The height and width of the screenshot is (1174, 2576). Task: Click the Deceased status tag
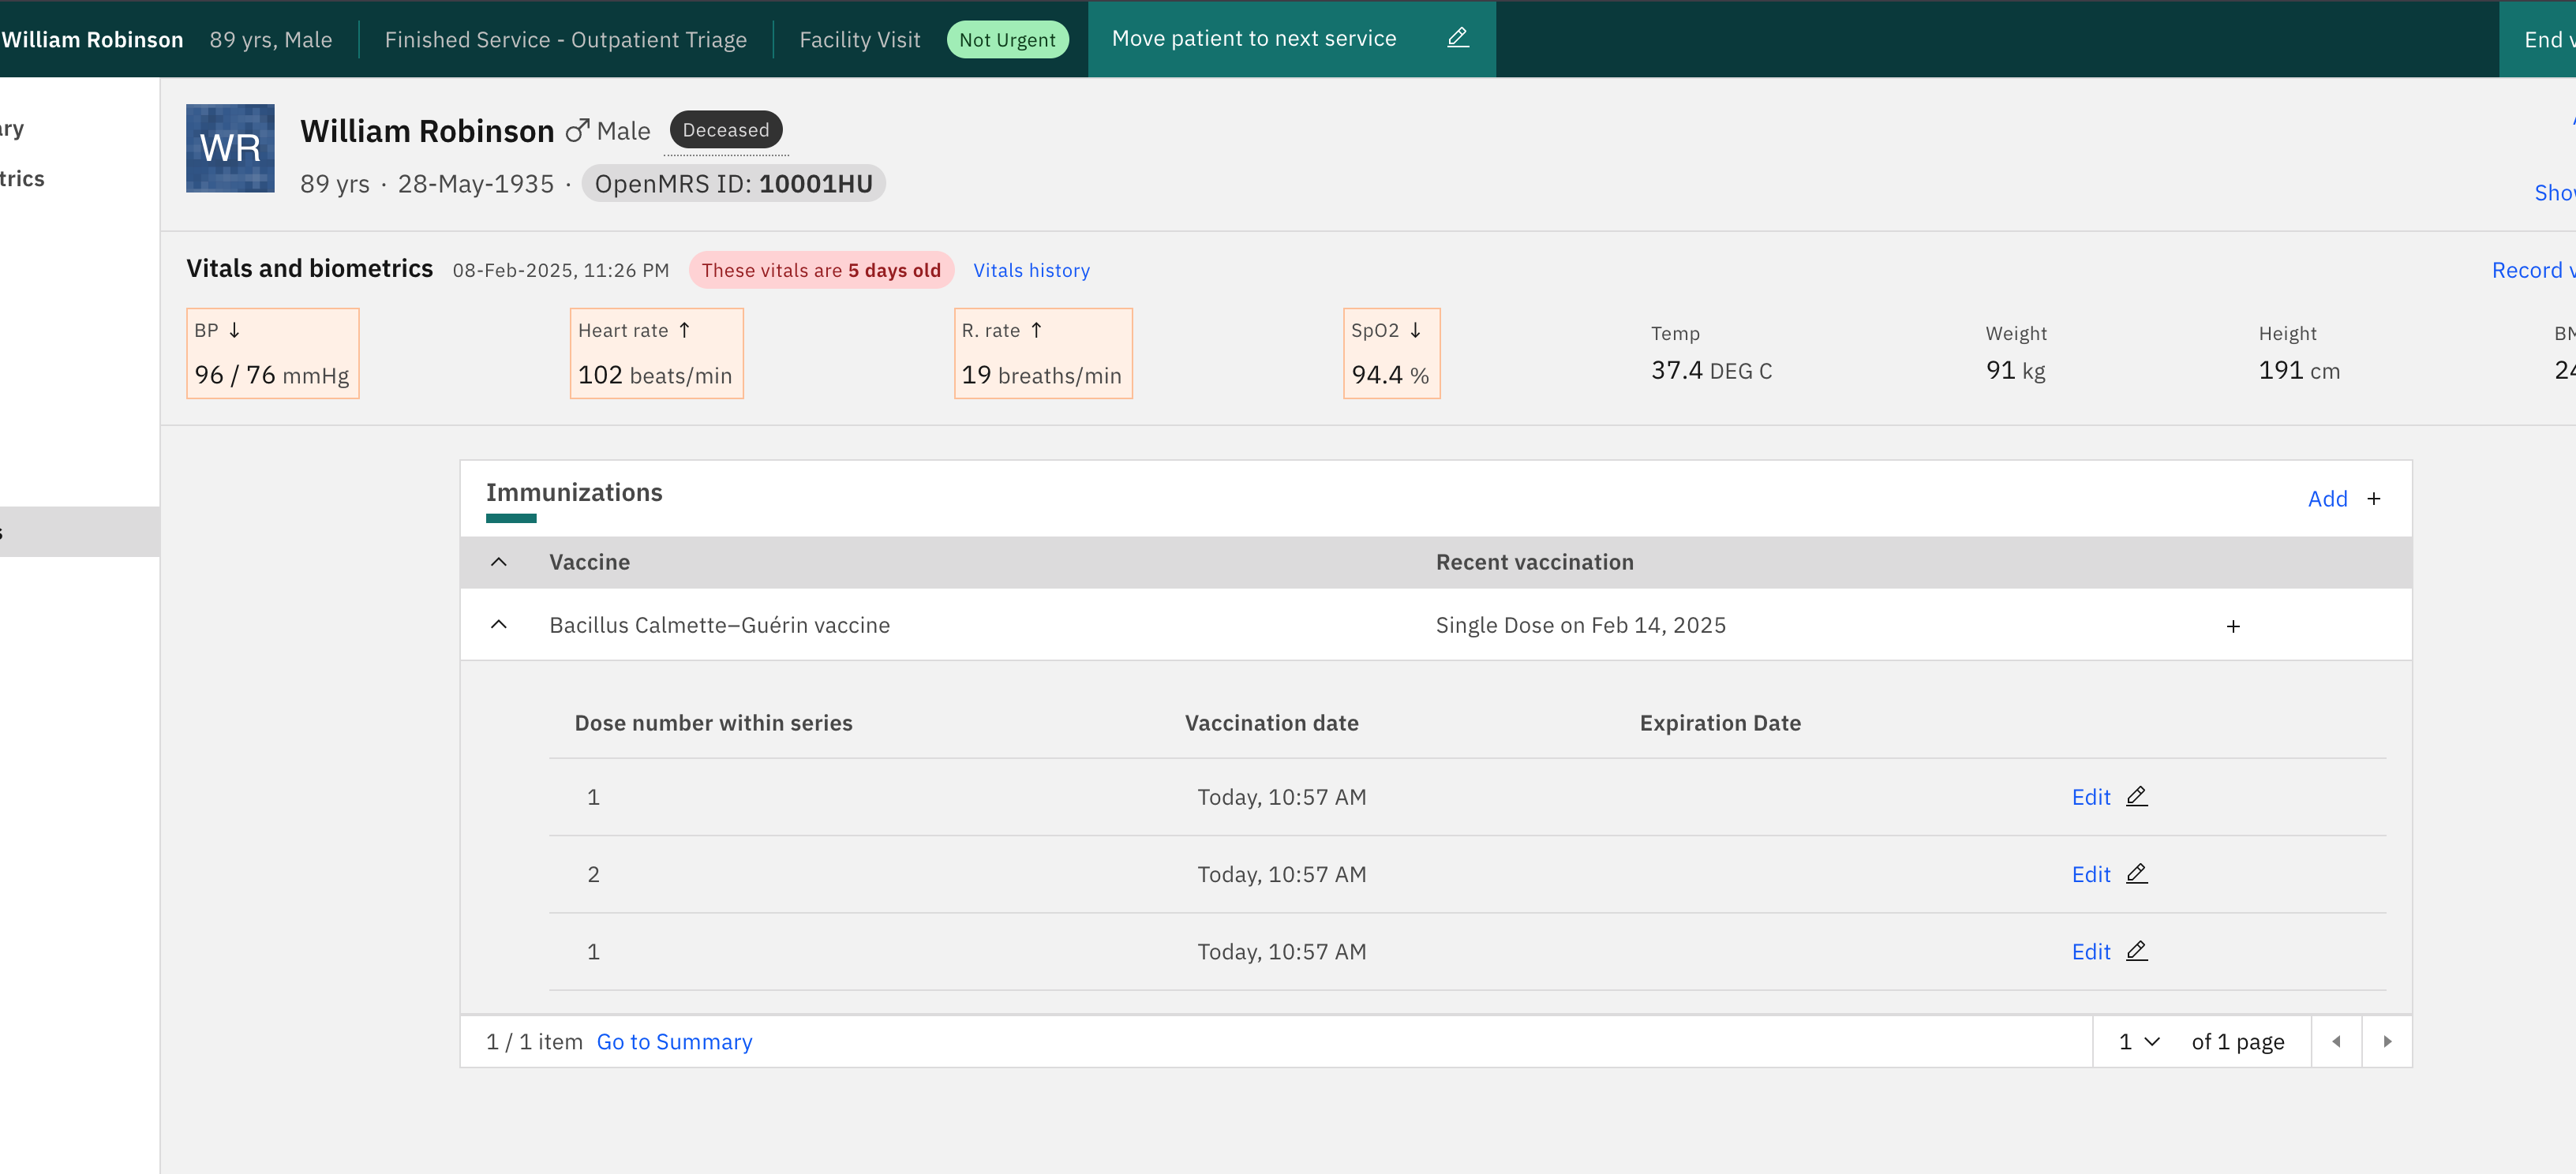(726, 130)
